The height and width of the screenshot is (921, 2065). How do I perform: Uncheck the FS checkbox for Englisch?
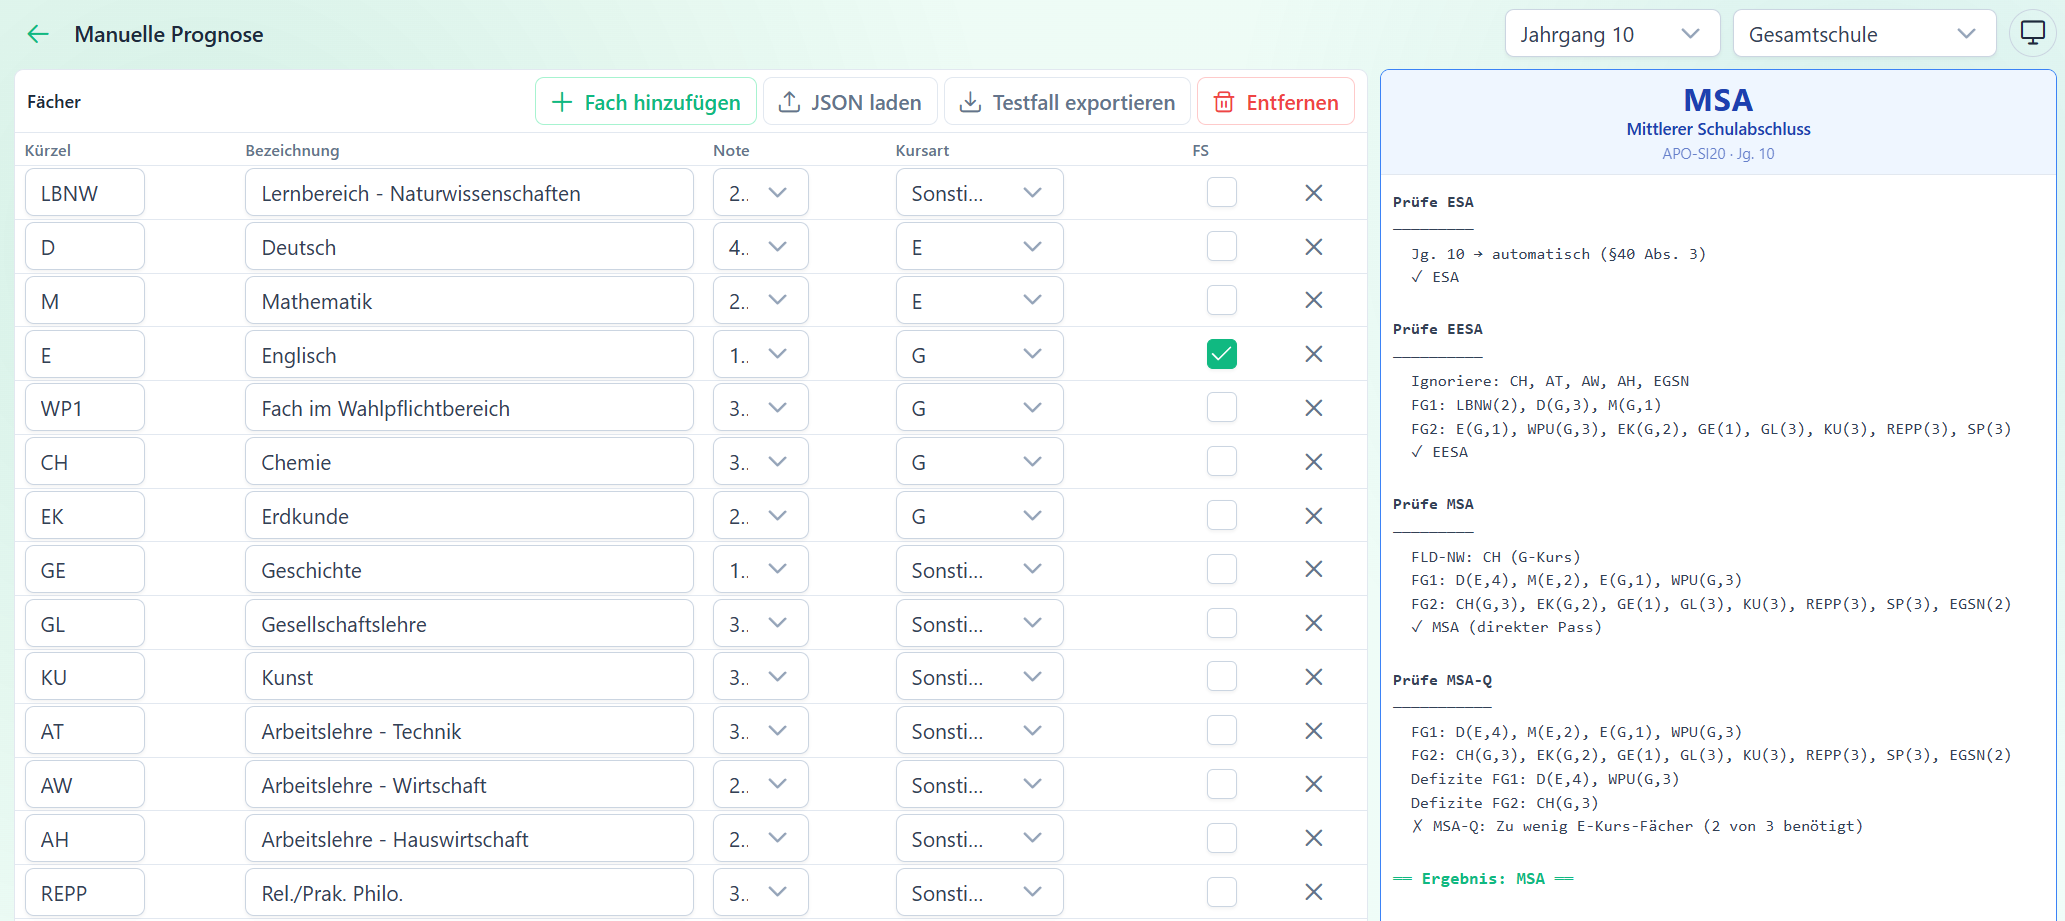pos(1222,354)
